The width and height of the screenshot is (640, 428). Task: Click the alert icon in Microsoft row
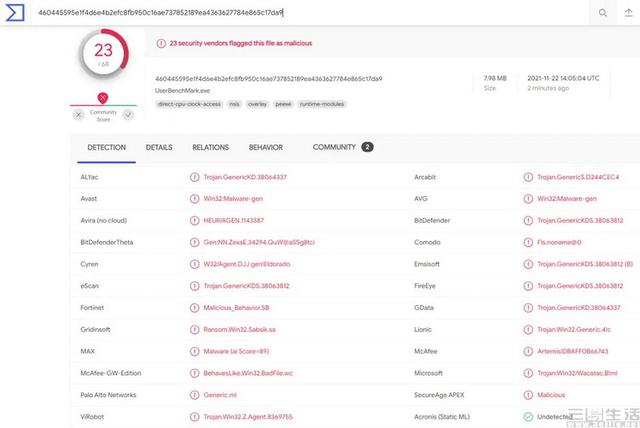(528, 373)
